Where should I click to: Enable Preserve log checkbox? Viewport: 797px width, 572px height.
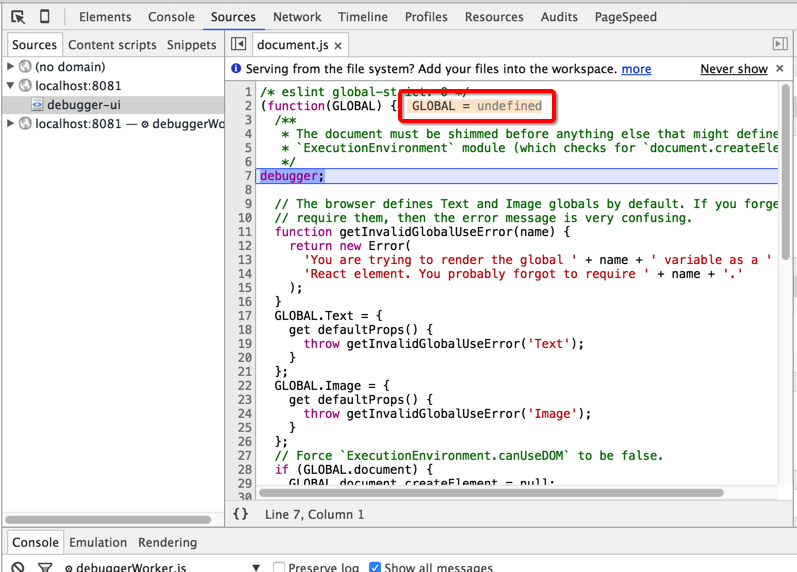pos(280,567)
